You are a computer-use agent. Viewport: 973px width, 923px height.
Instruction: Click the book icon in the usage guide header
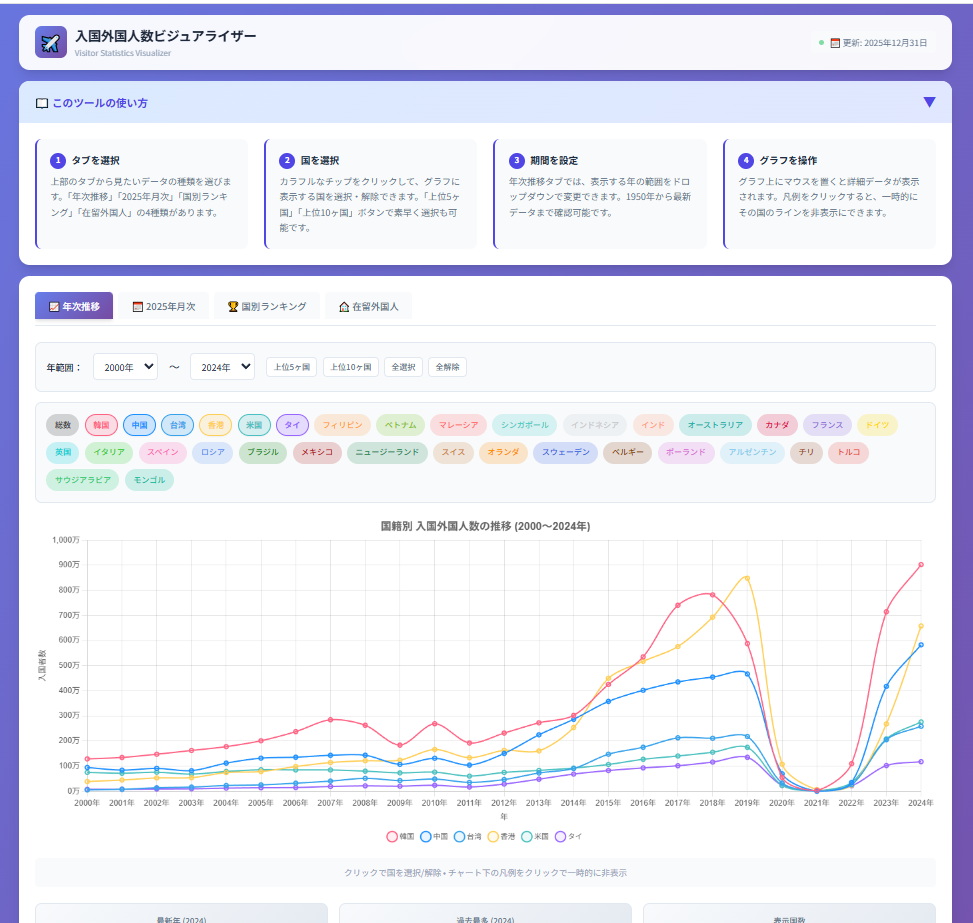[x=42, y=103]
